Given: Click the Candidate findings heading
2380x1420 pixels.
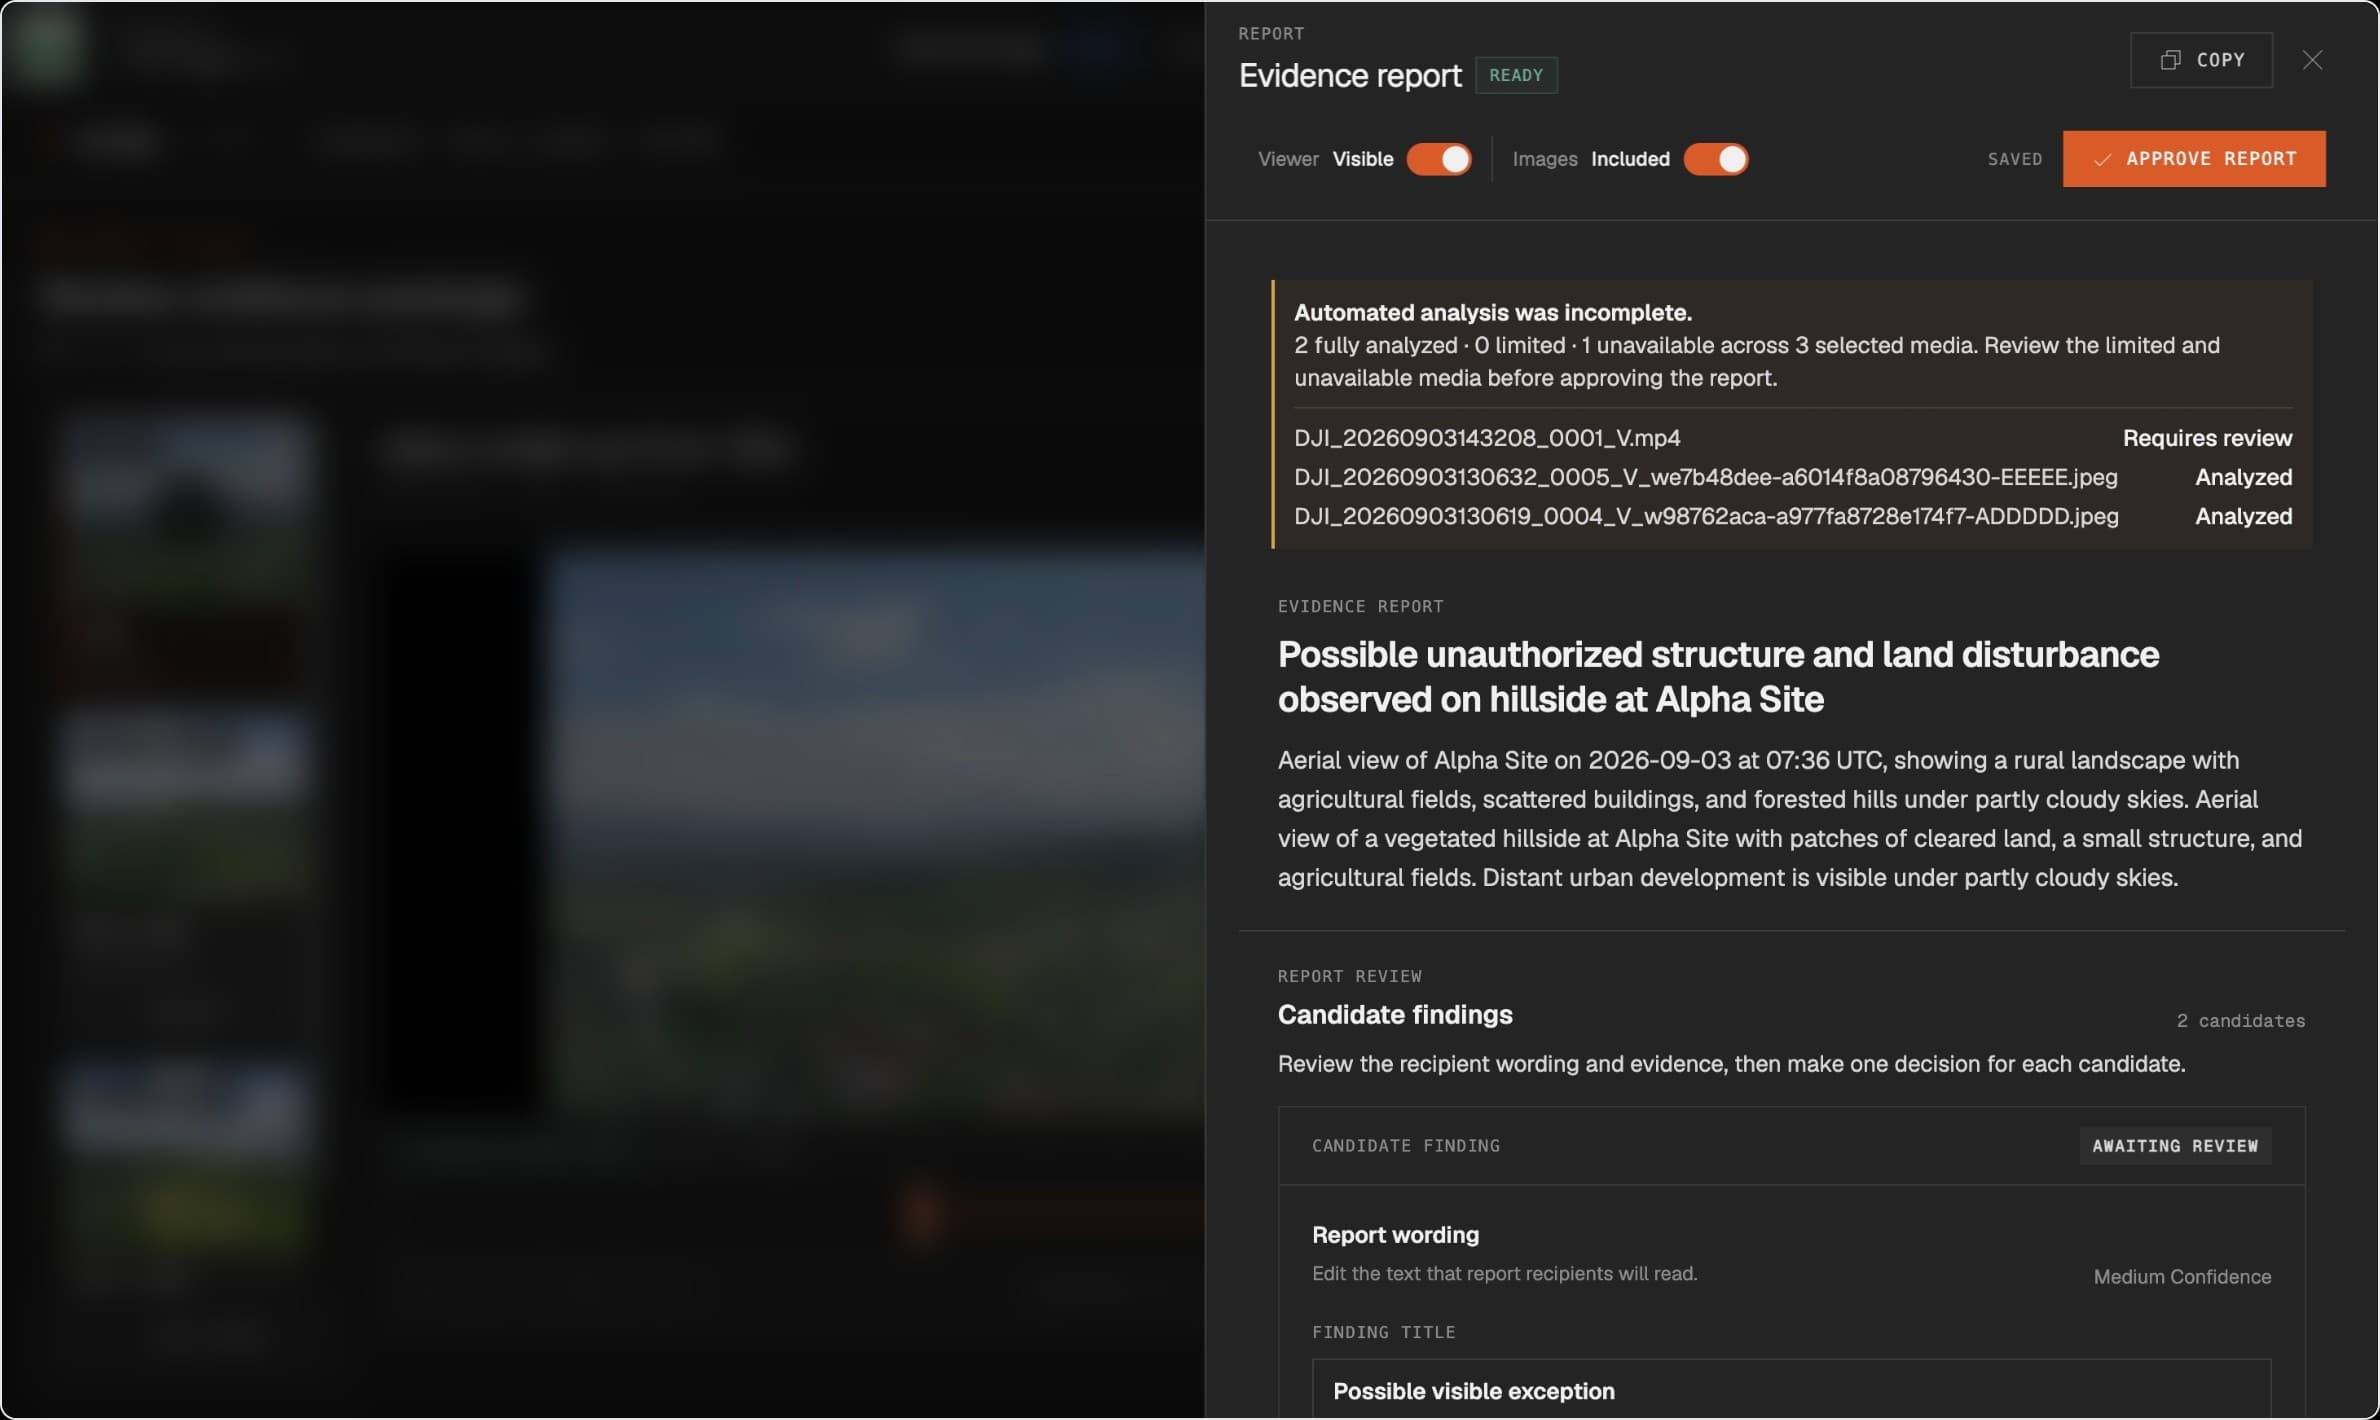Looking at the screenshot, I should coord(1394,1014).
